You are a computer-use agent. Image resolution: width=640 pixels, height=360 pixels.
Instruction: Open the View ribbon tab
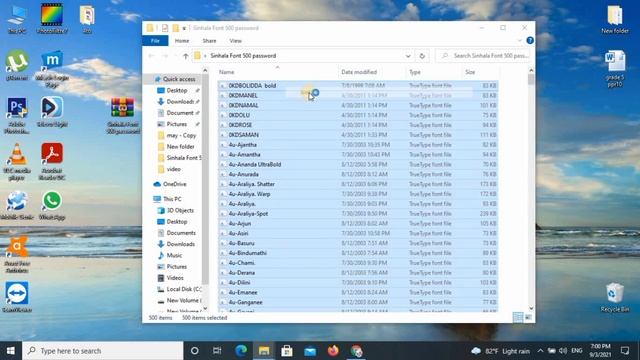236,41
